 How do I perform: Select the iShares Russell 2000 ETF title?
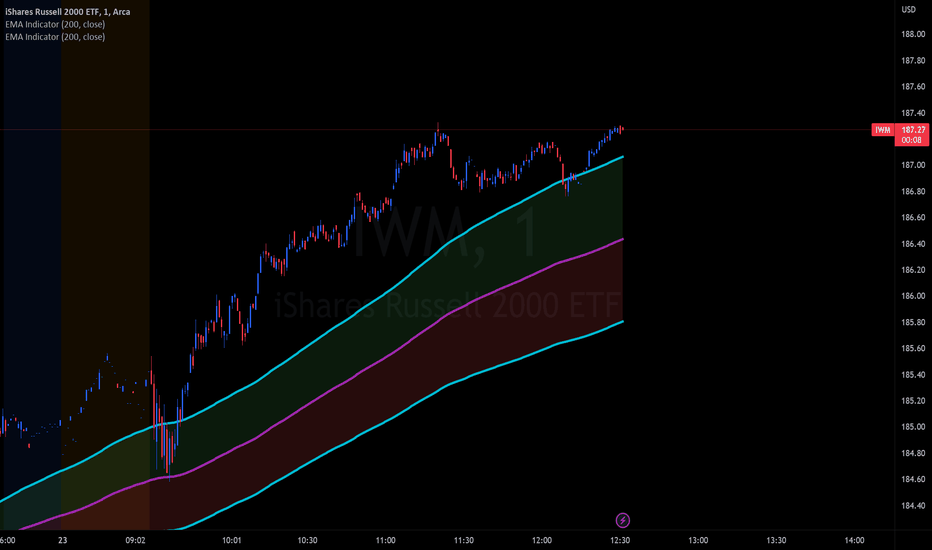tap(68, 12)
